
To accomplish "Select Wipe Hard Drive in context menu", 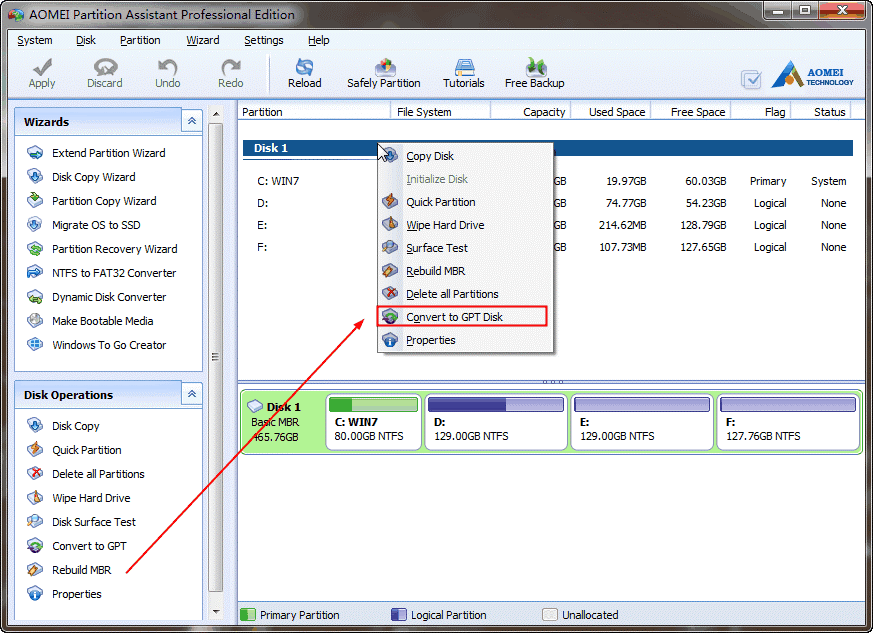I will pos(465,225).
